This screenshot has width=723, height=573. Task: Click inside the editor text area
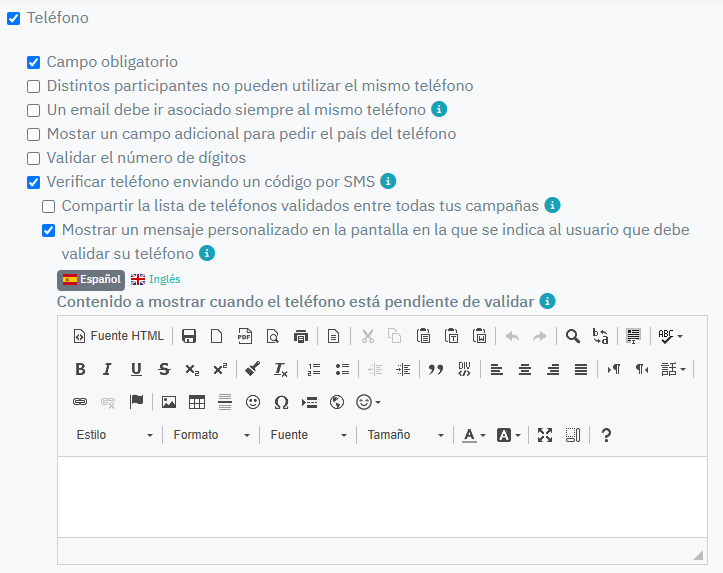click(382, 497)
